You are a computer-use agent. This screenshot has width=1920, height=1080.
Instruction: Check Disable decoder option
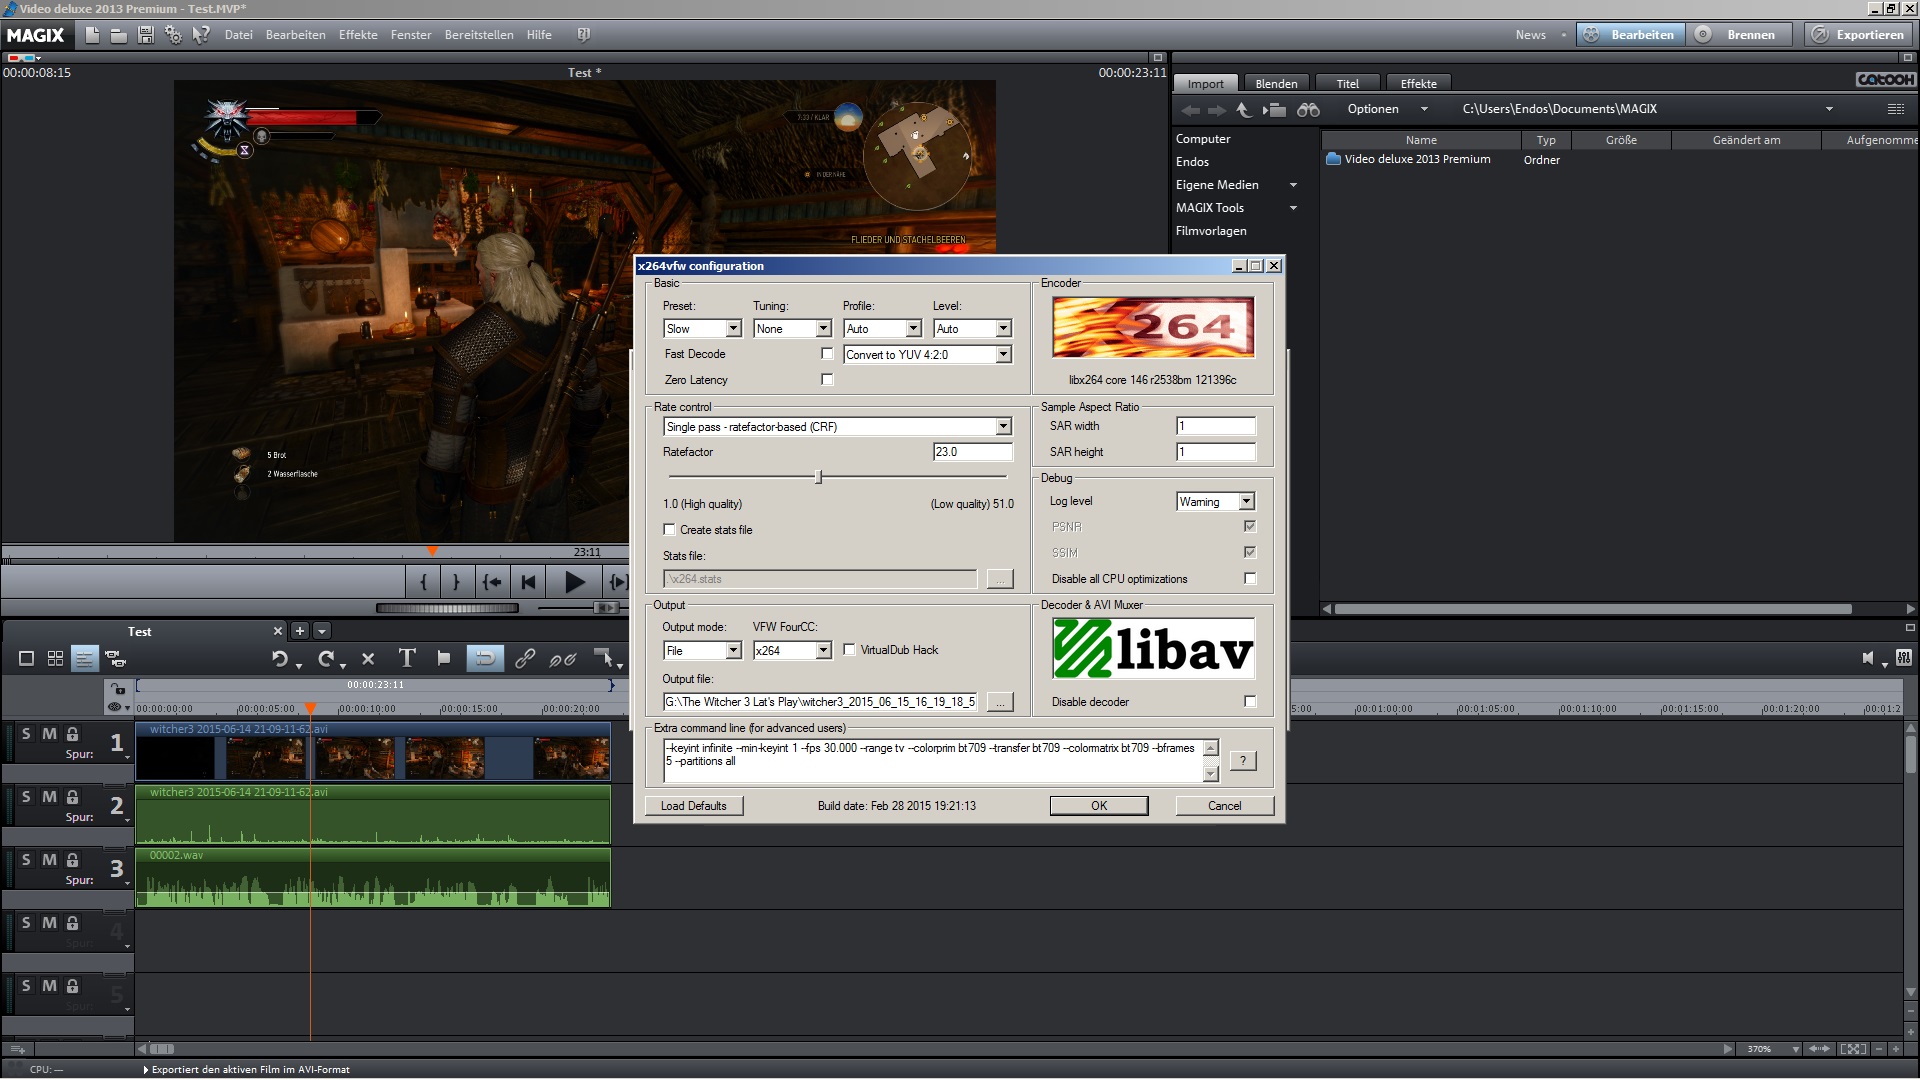(1250, 701)
